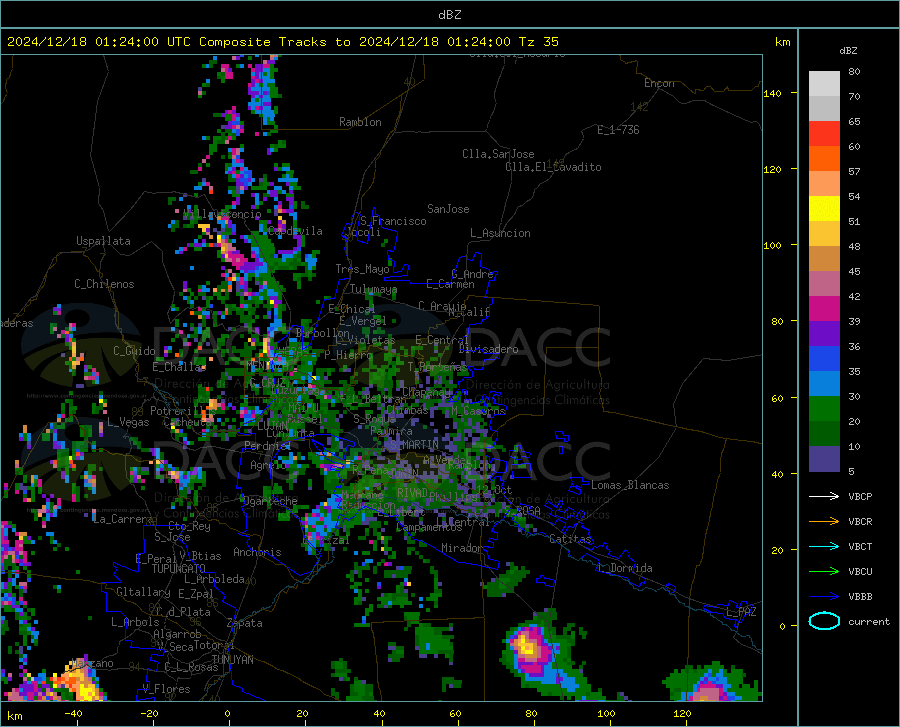Click the white VBCP arrow legend icon
This screenshot has height=727, width=900.
point(824,496)
